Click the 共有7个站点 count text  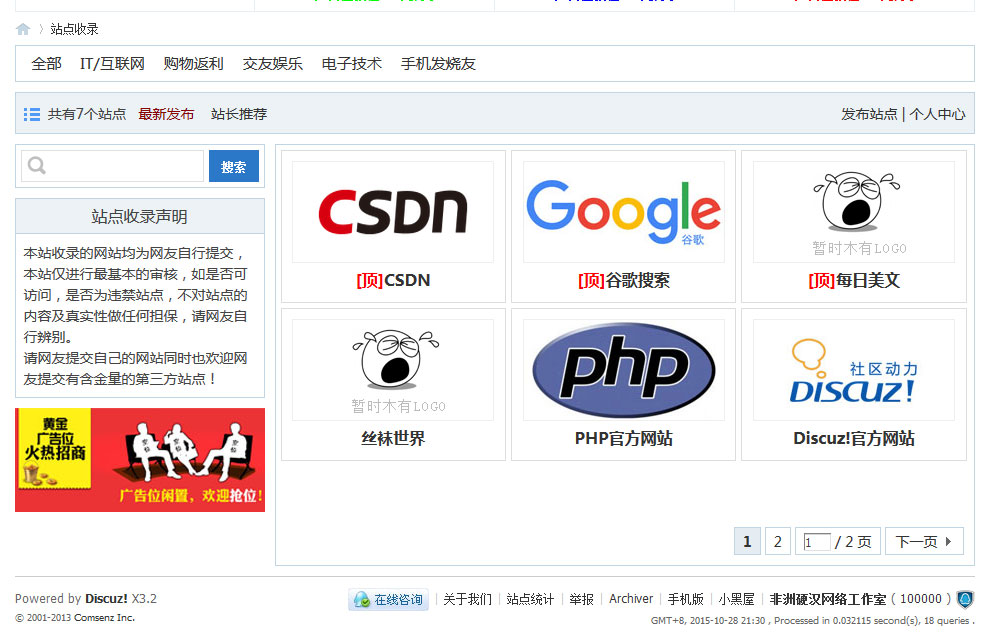pyautogui.click(x=87, y=114)
